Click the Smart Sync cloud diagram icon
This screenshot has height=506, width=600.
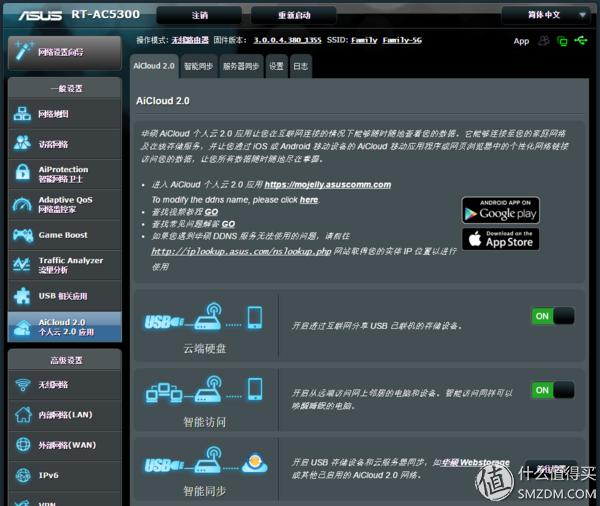coord(205,461)
